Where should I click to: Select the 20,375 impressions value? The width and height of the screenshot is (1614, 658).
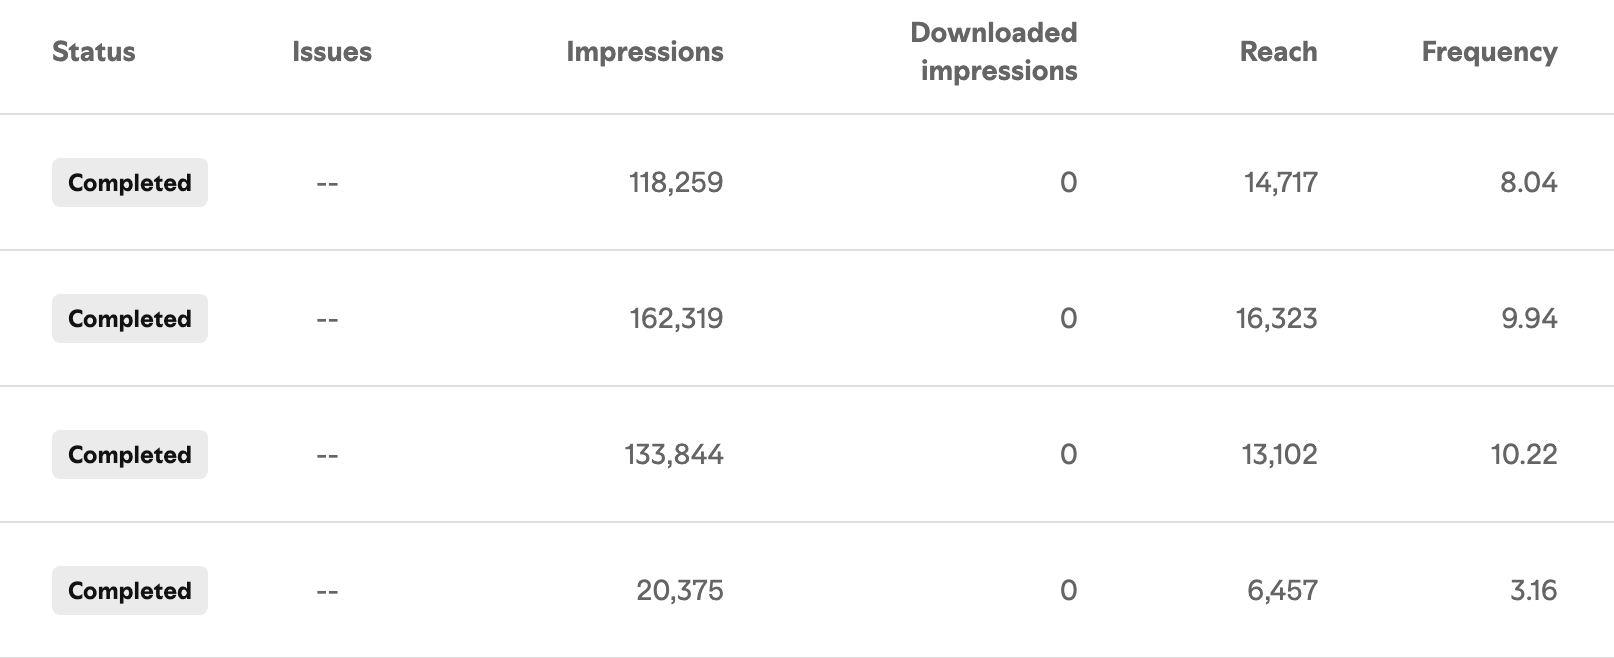click(680, 591)
